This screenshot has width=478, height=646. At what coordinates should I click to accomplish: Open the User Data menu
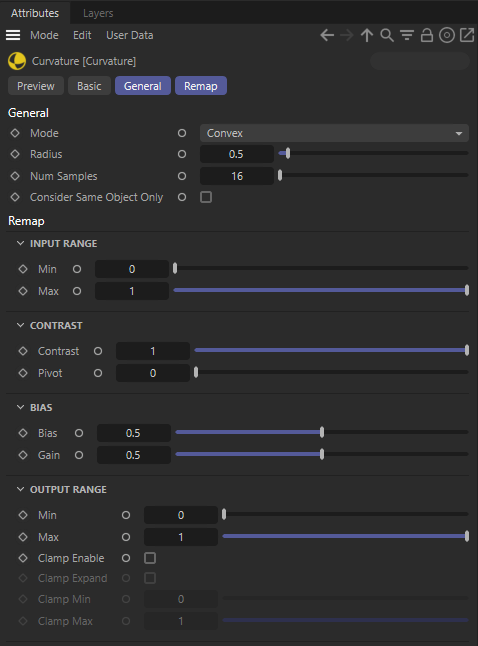coord(129,35)
